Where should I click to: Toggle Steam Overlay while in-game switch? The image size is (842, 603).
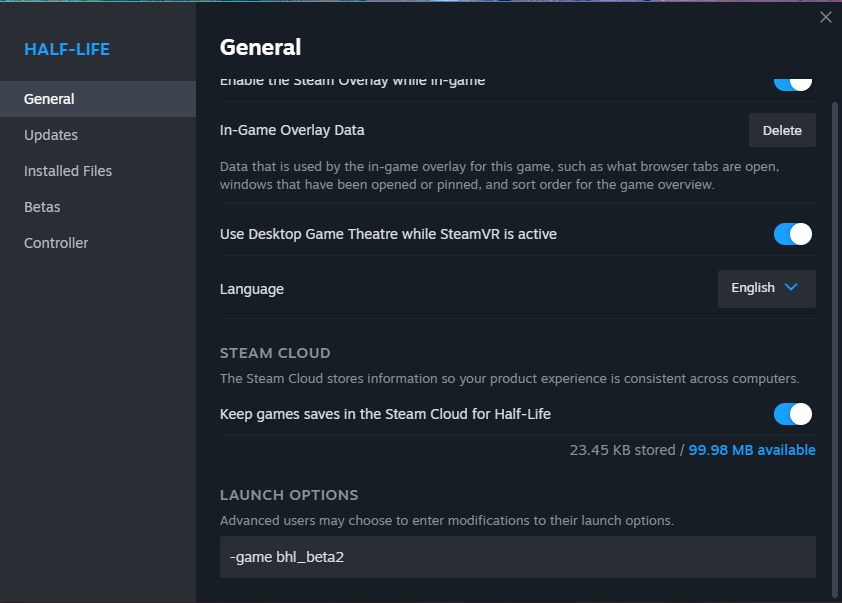point(793,82)
